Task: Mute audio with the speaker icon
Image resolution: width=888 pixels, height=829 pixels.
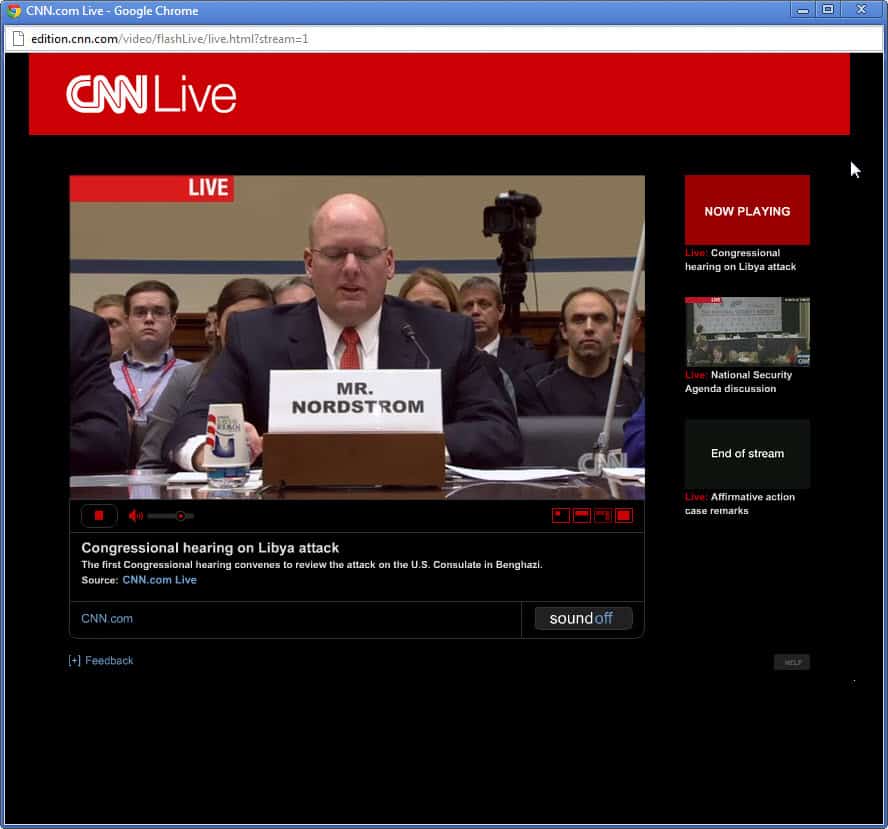Action: (x=135, y=516)
